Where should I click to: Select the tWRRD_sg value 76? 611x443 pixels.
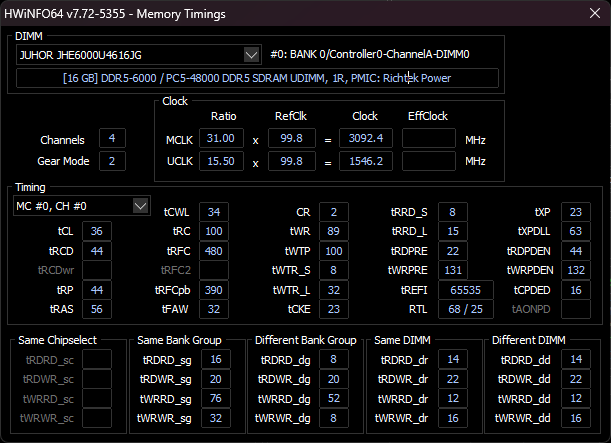pos(212,397)
